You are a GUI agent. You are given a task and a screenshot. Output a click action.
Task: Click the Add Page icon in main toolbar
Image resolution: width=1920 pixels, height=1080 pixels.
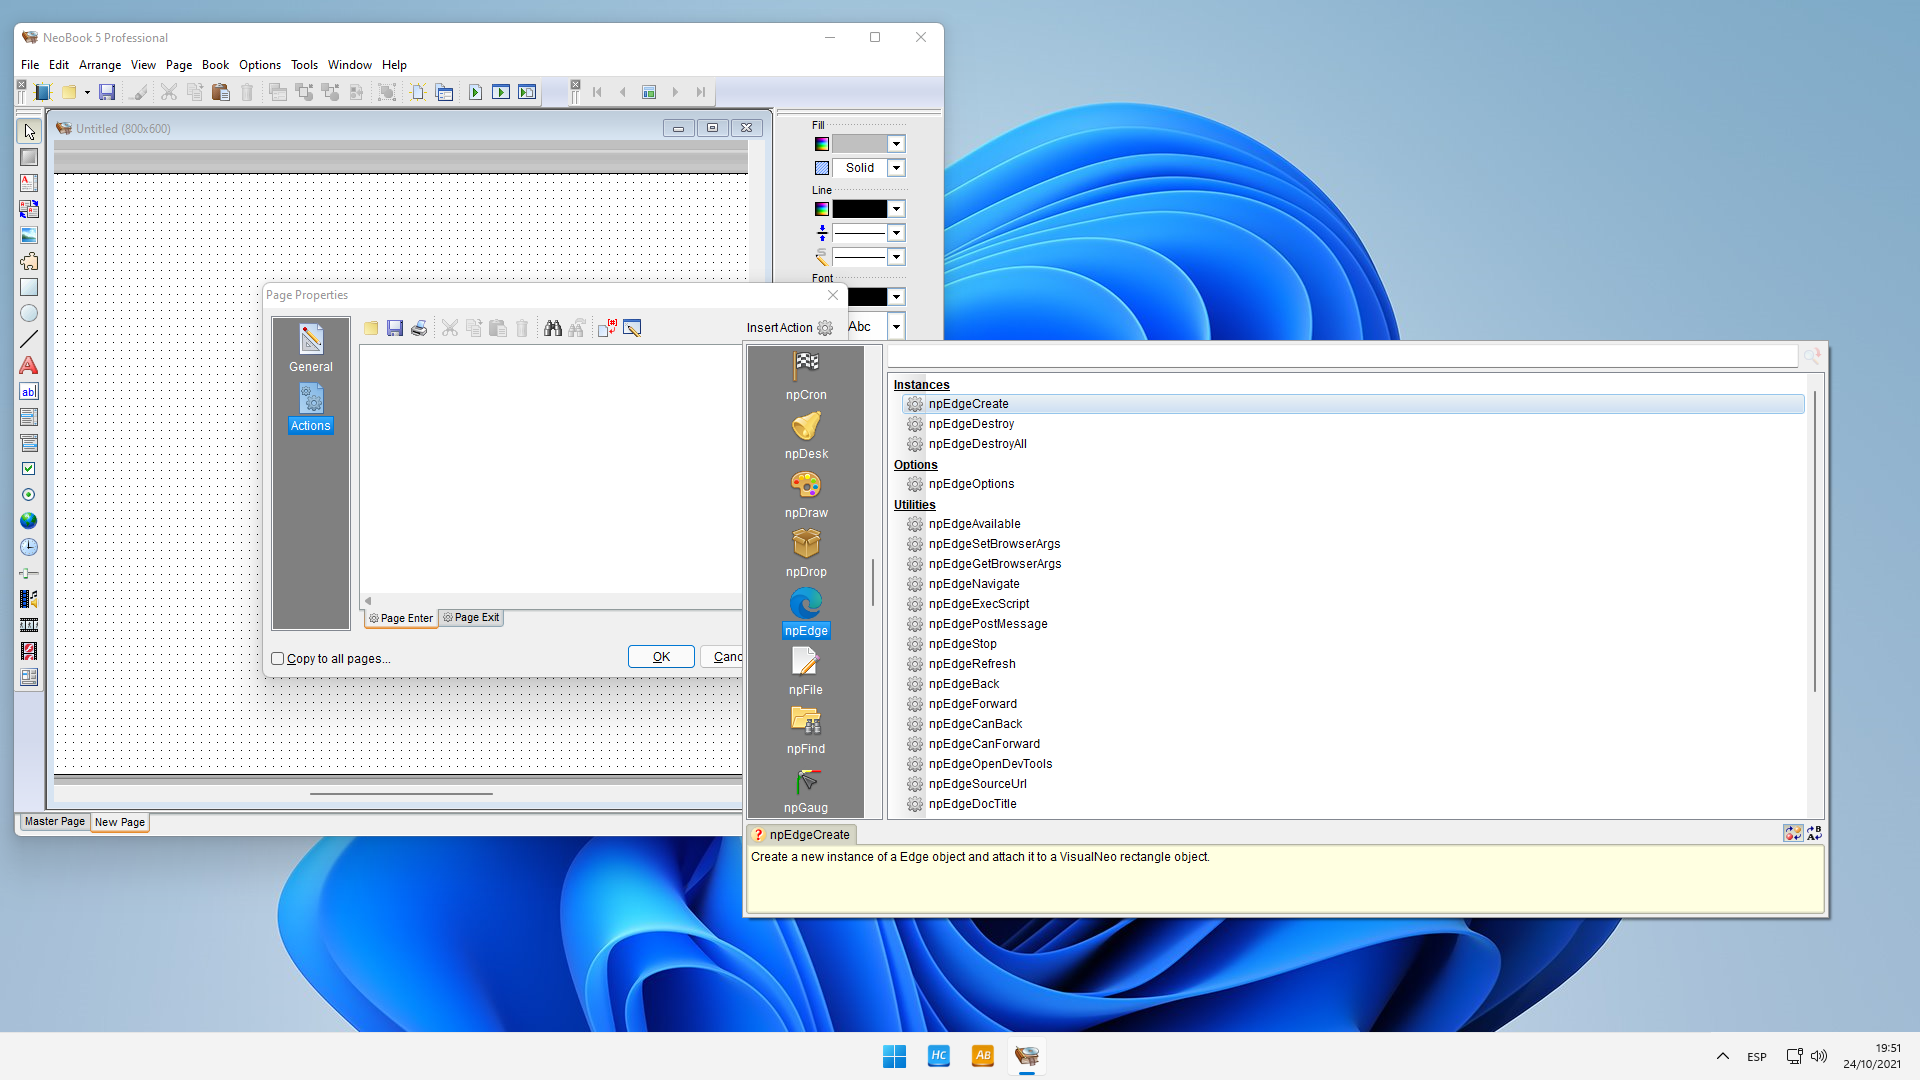point(418,92)
